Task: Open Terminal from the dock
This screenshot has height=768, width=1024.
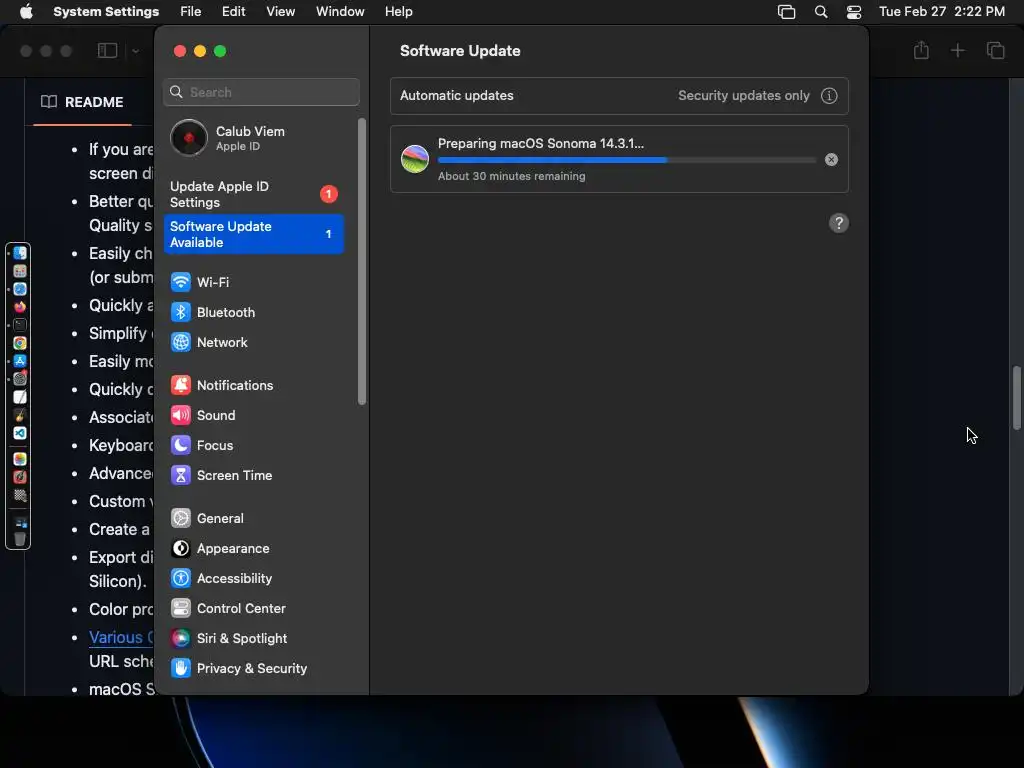Action: pos(20,325)
